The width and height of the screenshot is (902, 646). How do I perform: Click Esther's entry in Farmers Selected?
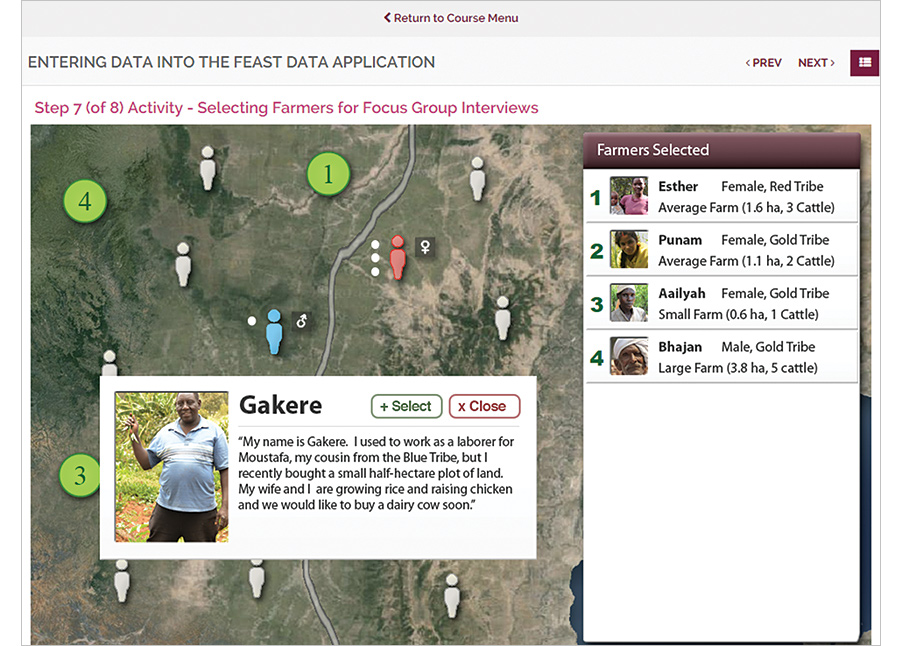tap(720, 196)
